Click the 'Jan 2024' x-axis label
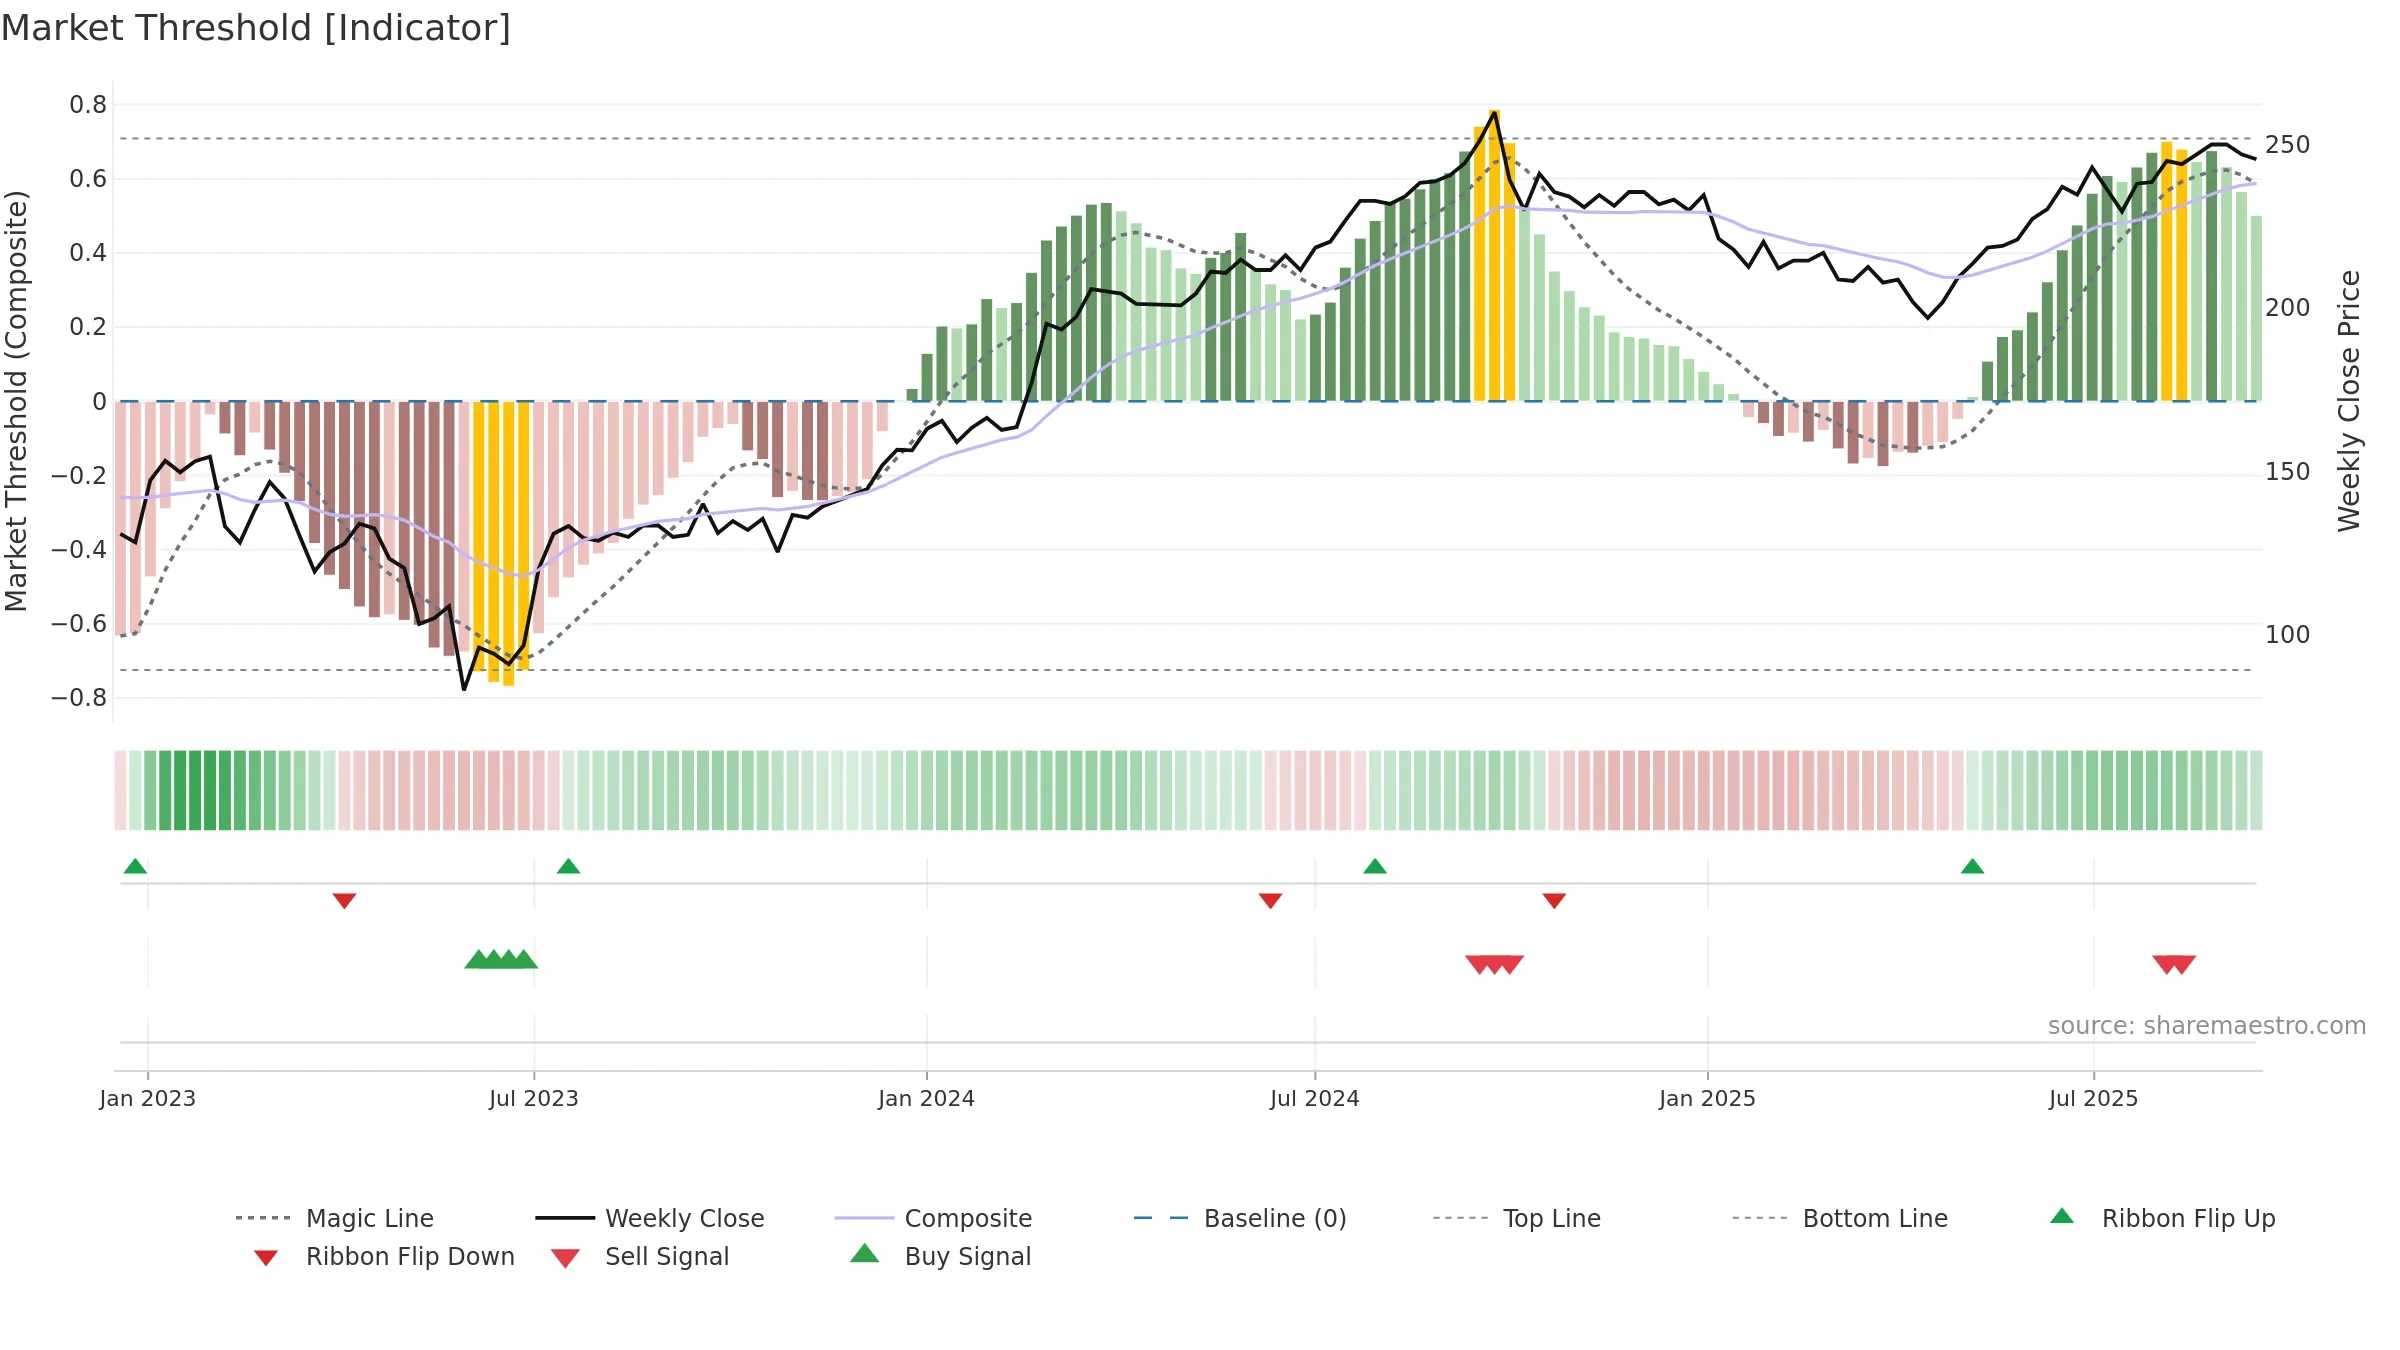Viewport: 2400px width, 1350px height. click(x=927, y=1098)
